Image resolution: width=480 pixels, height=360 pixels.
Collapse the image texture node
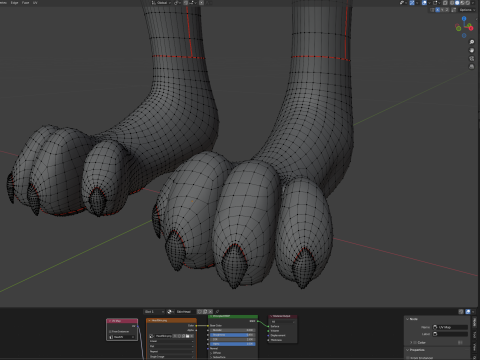(x=149, y=321)
